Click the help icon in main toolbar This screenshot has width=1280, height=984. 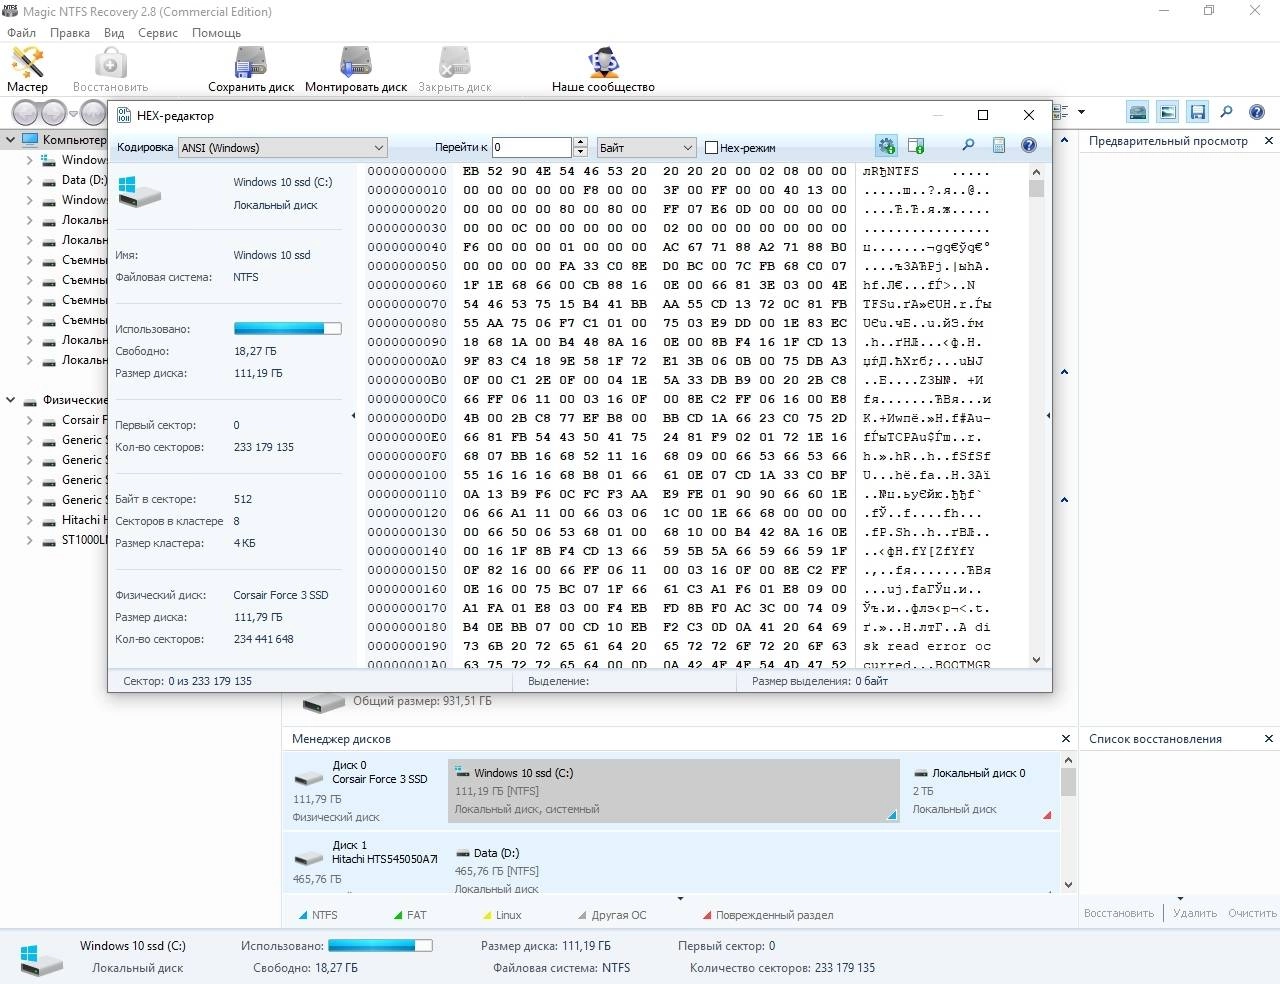(x=1257, y=112)
